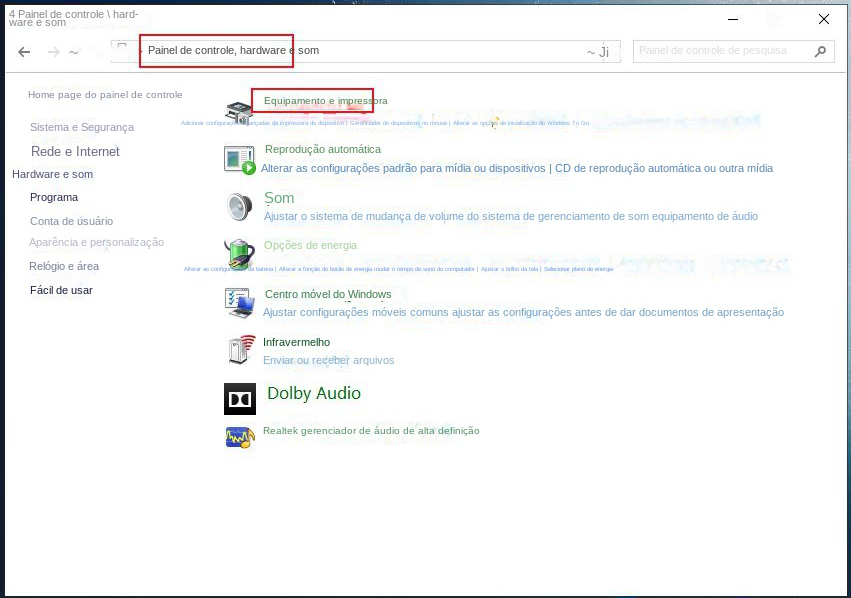This screenshot has width=851, height=598.
Task: Click the Infravermelho icon
Action: (239, 350)
